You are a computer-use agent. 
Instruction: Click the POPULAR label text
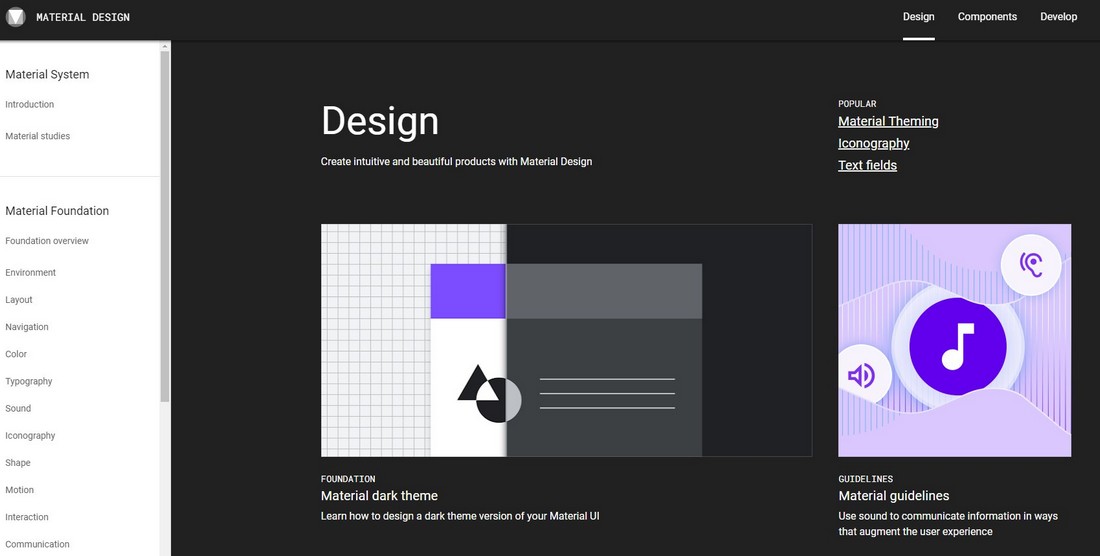[x=857, y=104]
